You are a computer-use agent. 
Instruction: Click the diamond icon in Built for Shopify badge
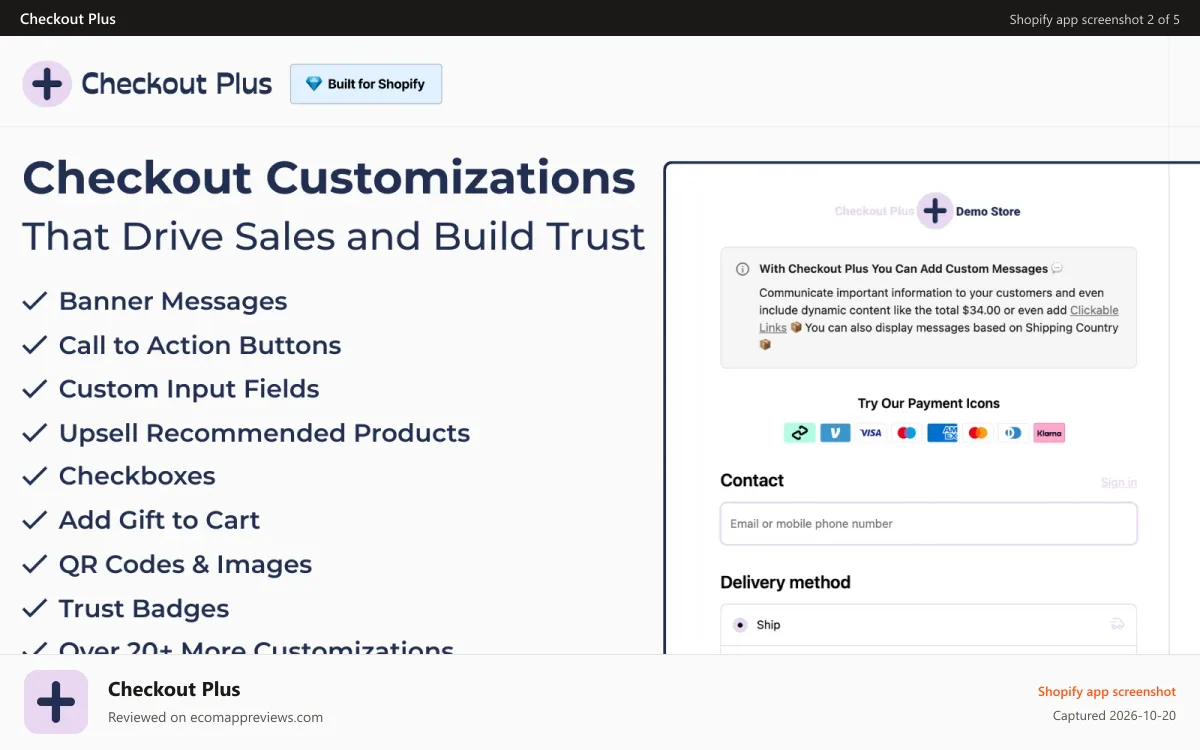(x=314, y=84)
